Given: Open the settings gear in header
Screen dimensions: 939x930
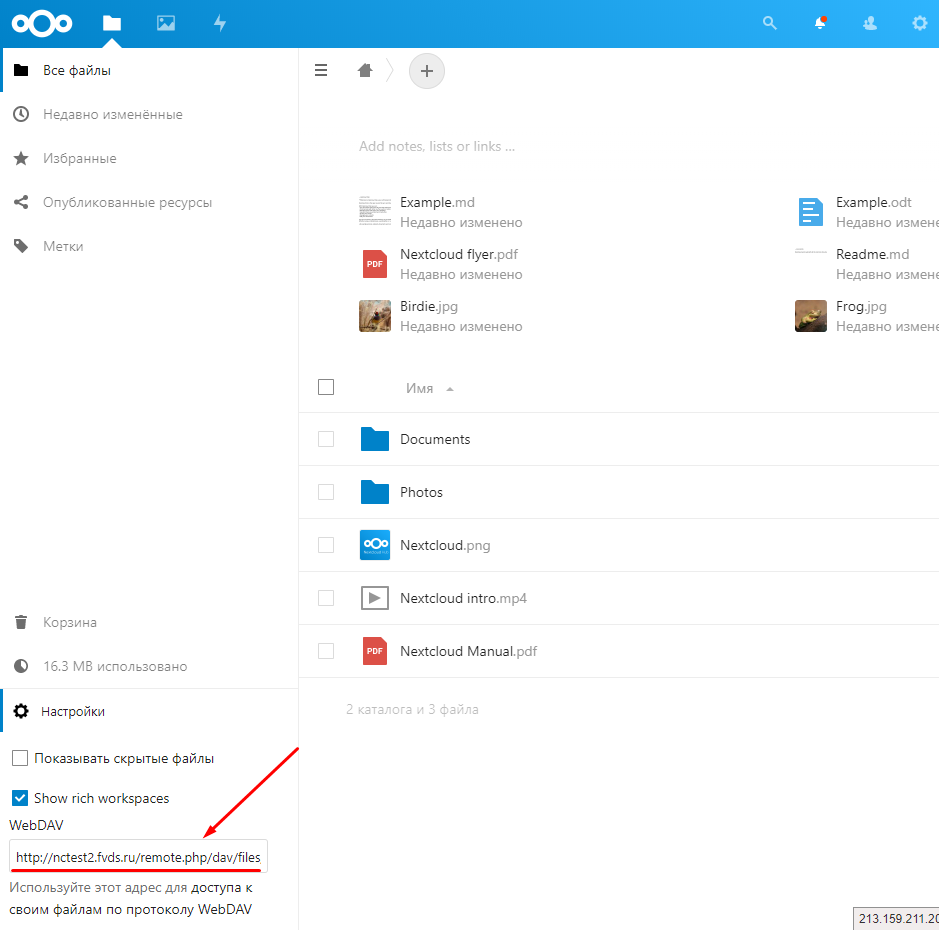Looking at the screenshot, I should (x=919, y=23).
